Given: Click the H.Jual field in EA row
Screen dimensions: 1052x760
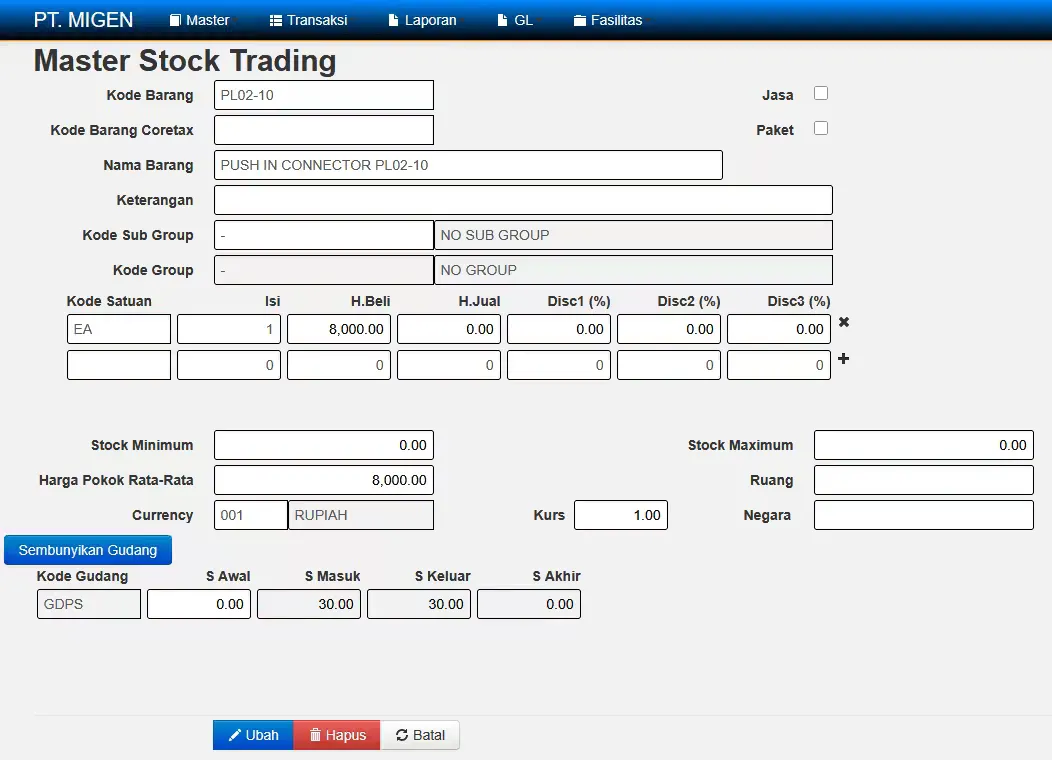Looking at the screenshot, I should click(x=449, y=329).
